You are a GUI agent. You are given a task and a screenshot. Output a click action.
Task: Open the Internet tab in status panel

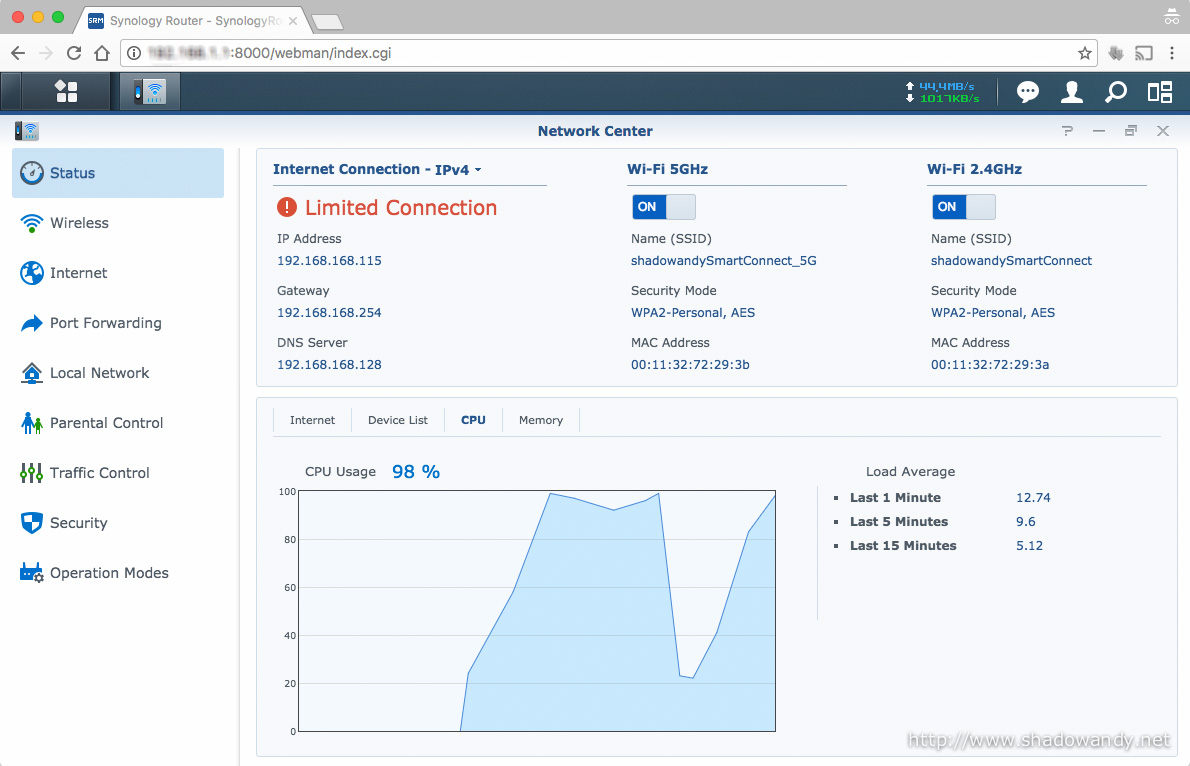(312, 420)
